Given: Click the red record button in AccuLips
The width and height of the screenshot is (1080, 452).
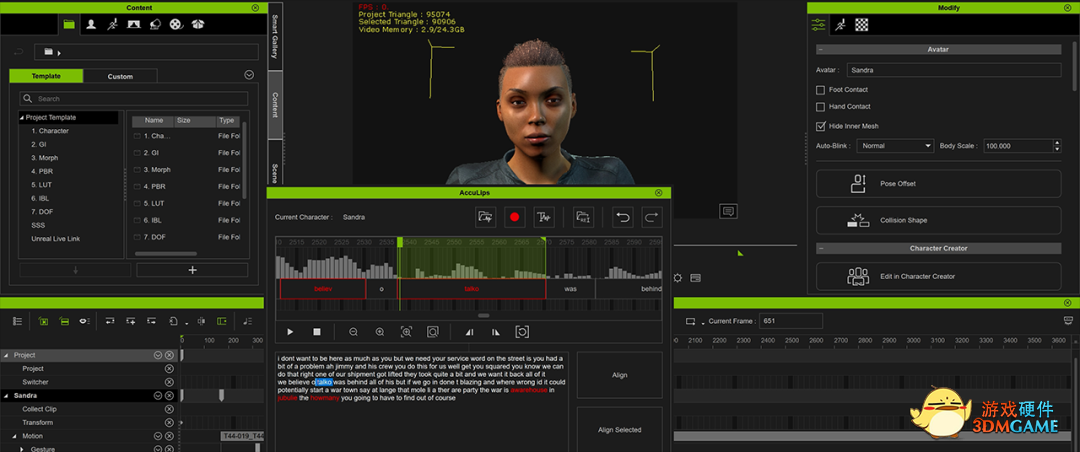Looking at the screenshot, I should (x=515, y=217).
